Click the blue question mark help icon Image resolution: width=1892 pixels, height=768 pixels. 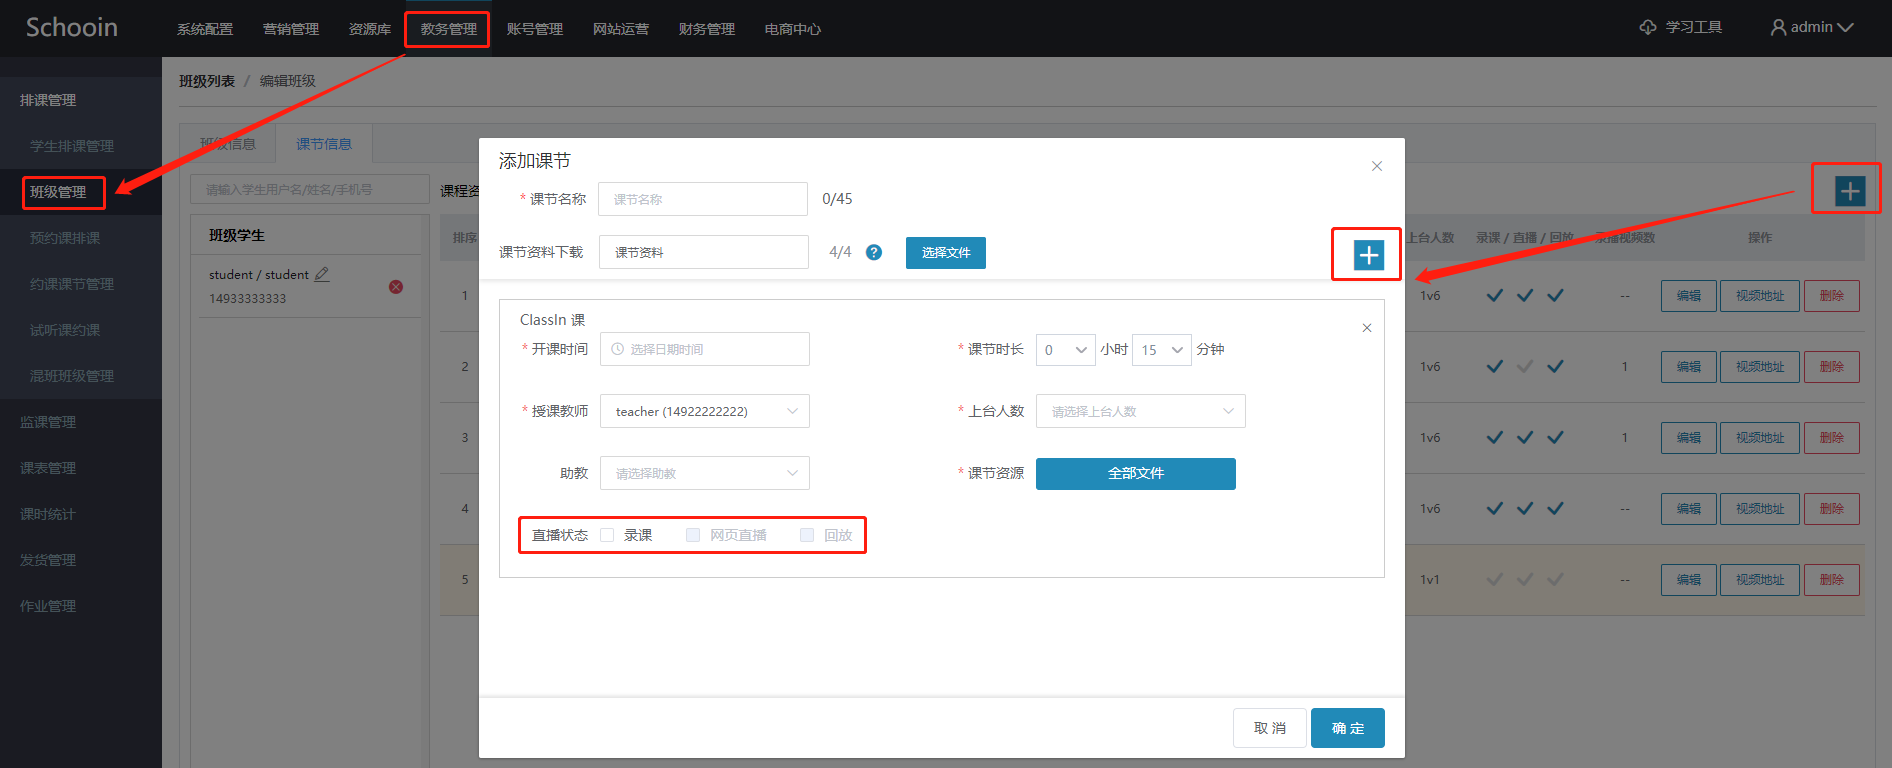[874, 252]
